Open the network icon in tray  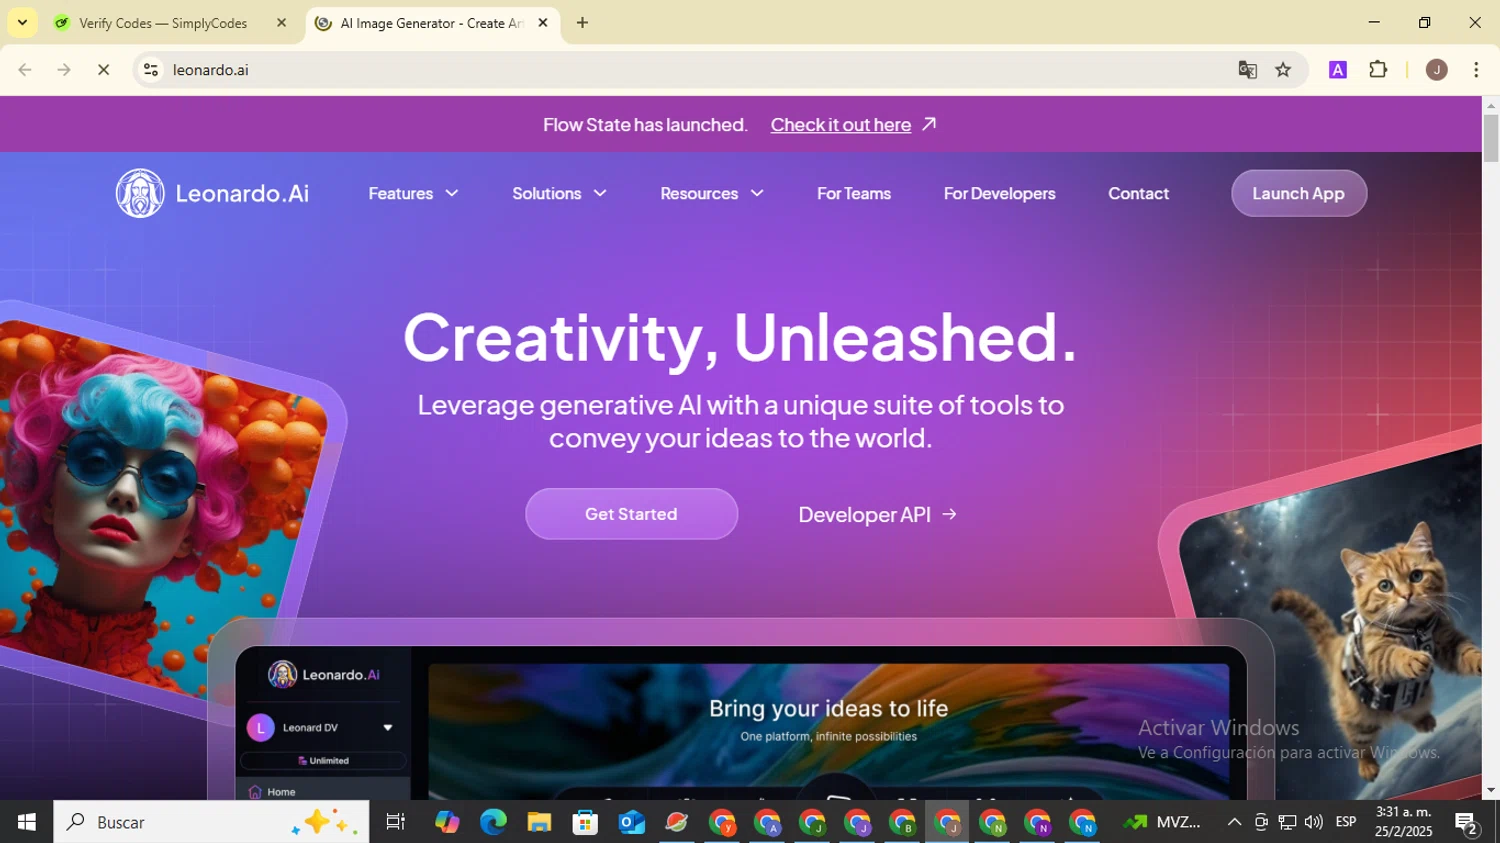pyautogui.click(x=1287, y=822)
